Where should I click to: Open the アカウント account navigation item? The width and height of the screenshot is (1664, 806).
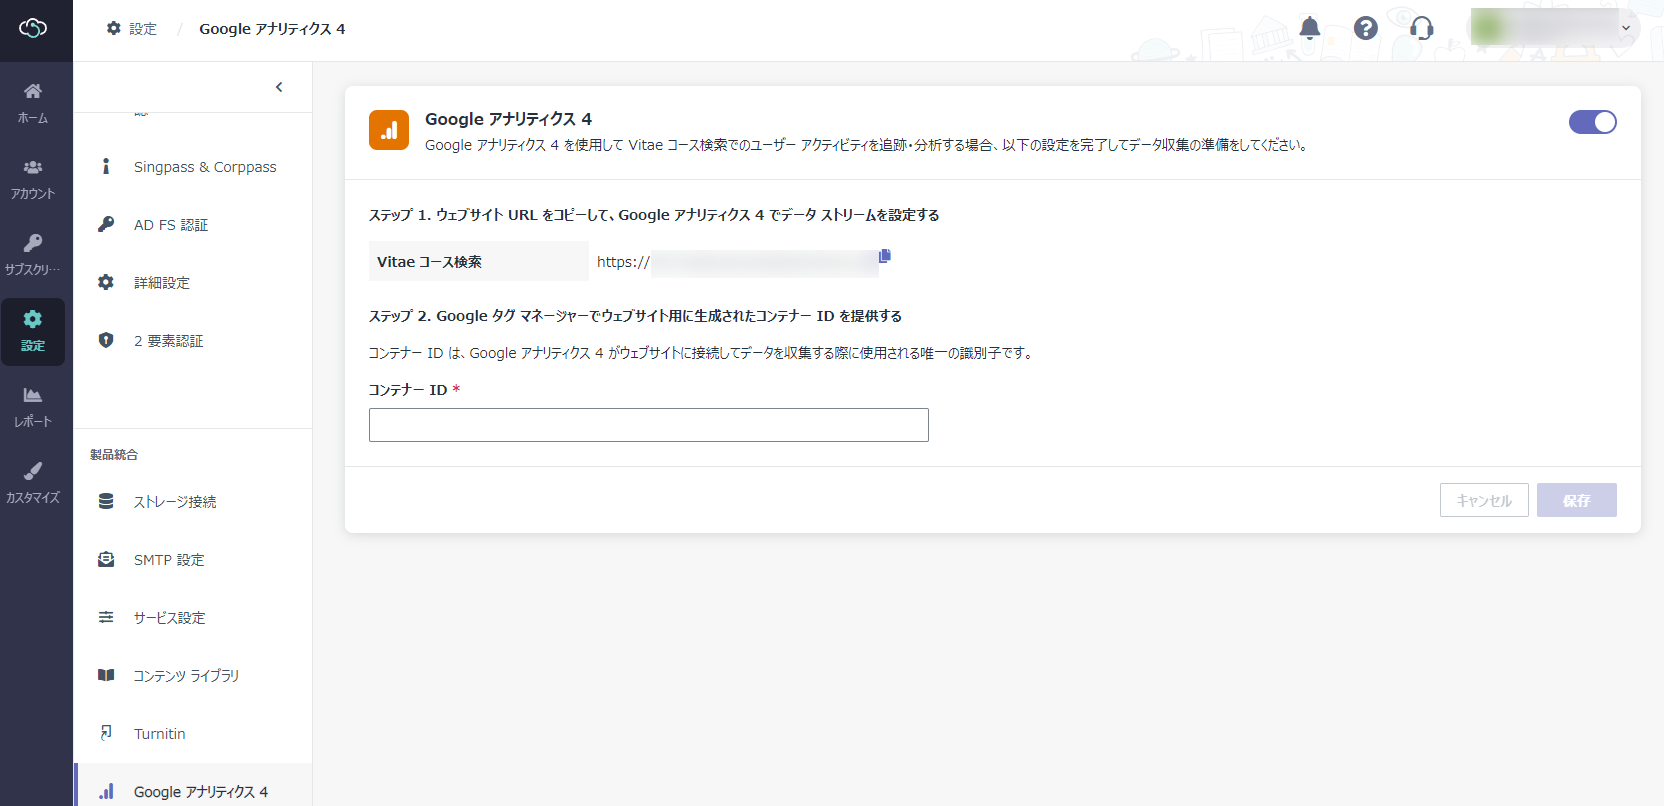tap(33, 179)
